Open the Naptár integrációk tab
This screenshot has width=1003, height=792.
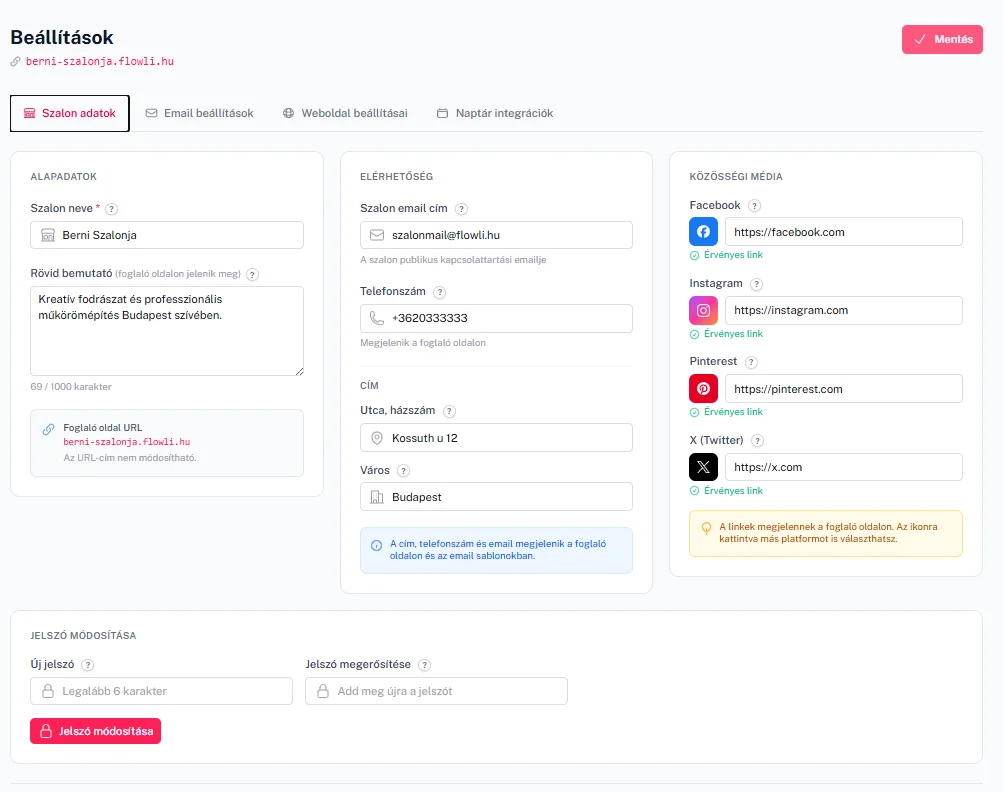494,113
